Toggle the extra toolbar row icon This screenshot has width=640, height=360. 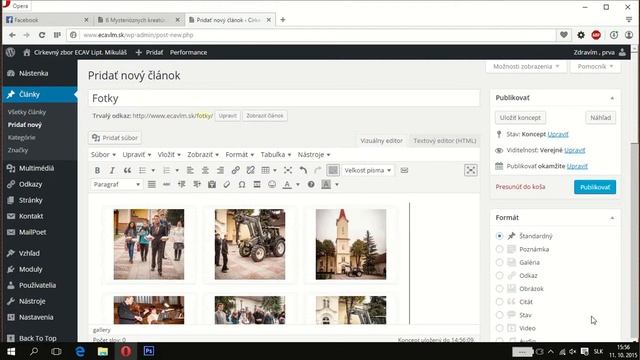point(333,170)
